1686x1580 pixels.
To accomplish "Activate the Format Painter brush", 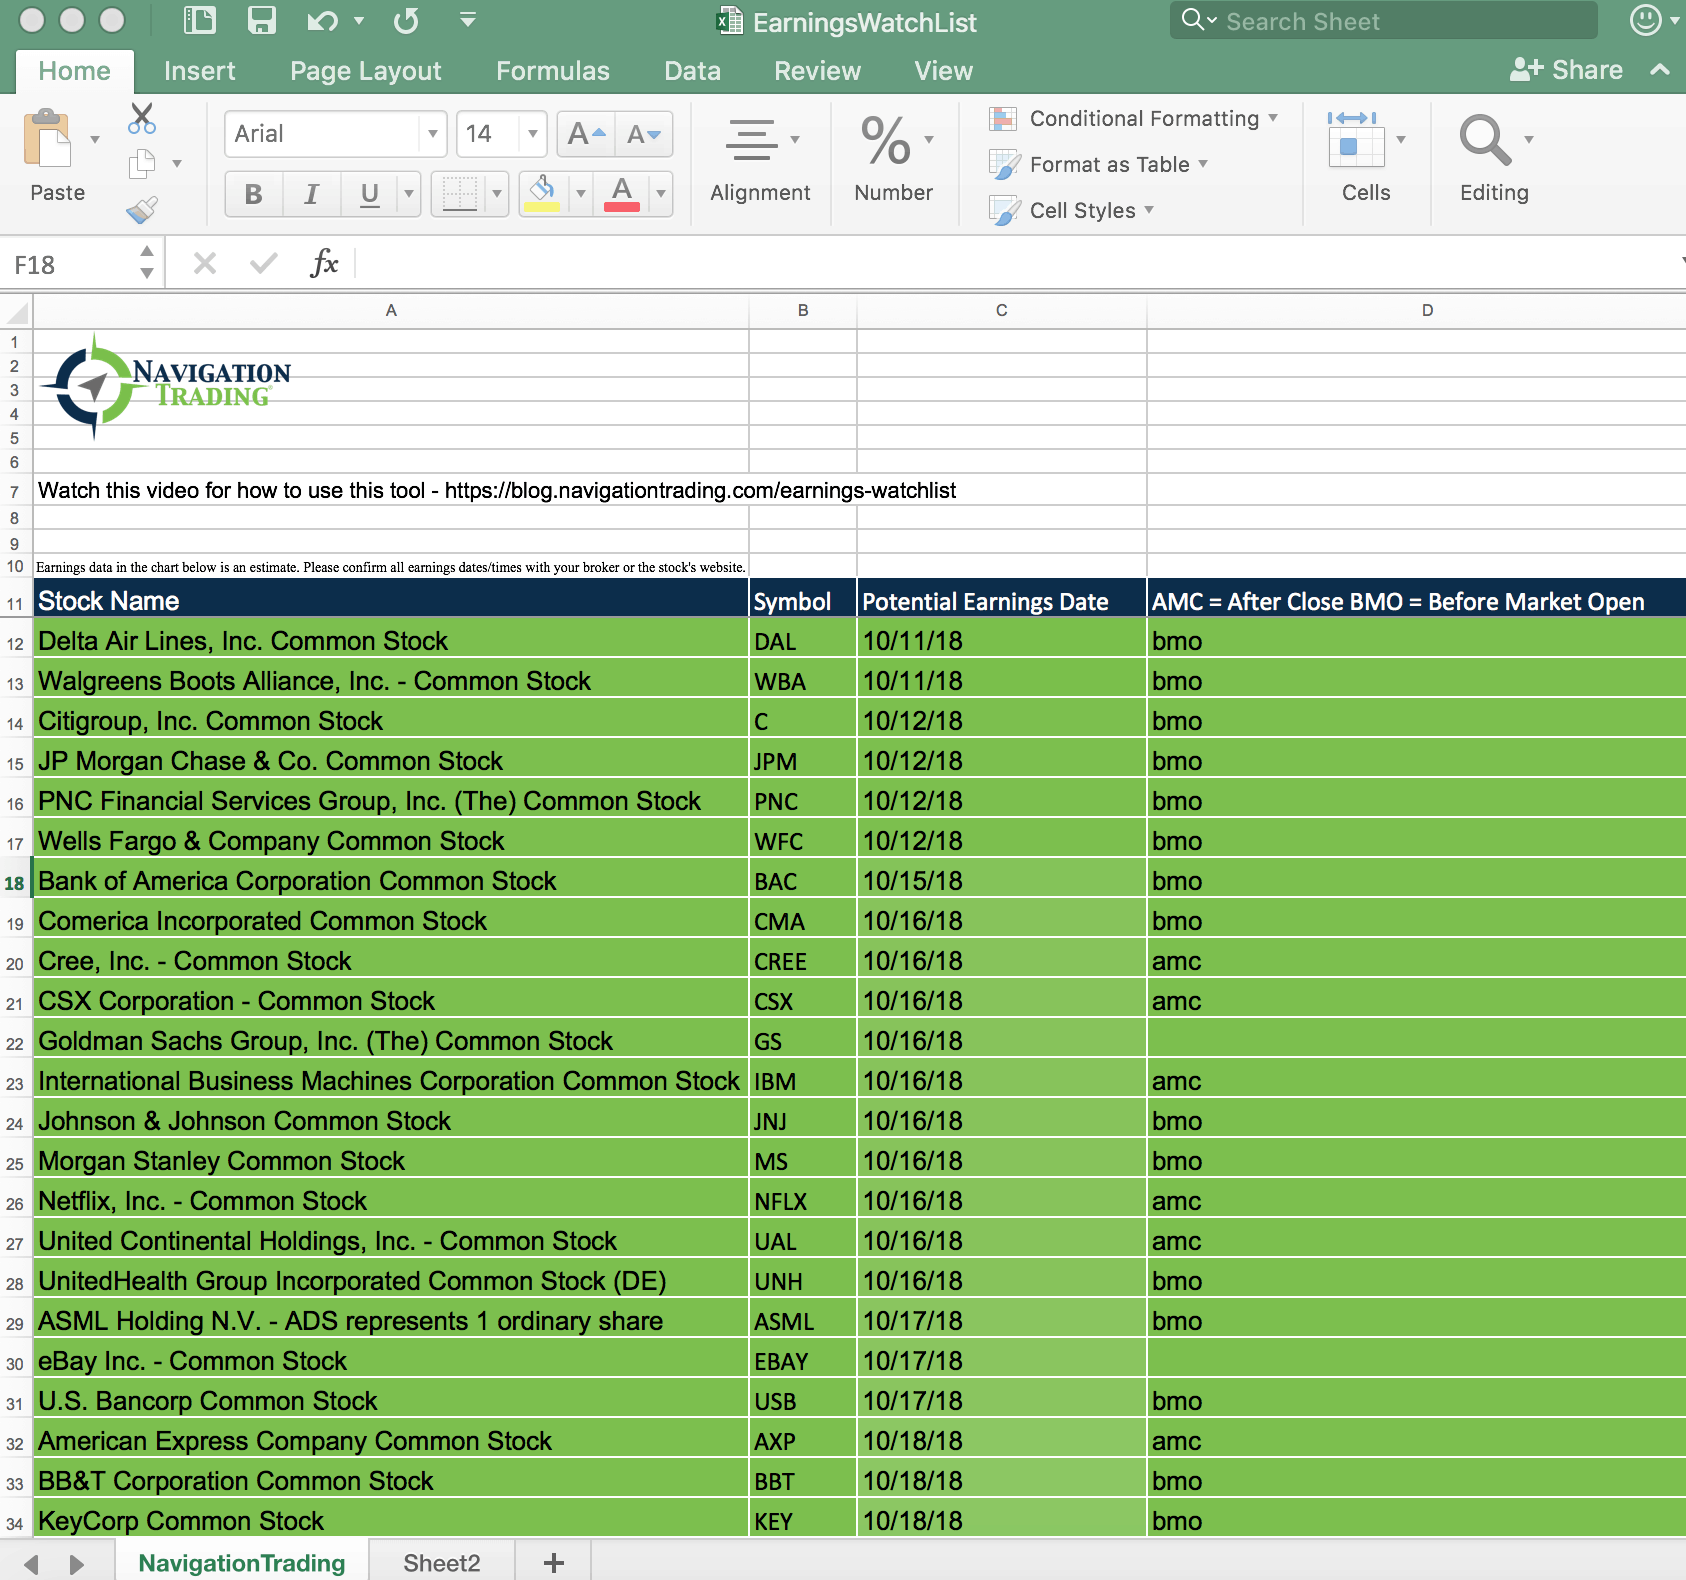I will 142,209.
